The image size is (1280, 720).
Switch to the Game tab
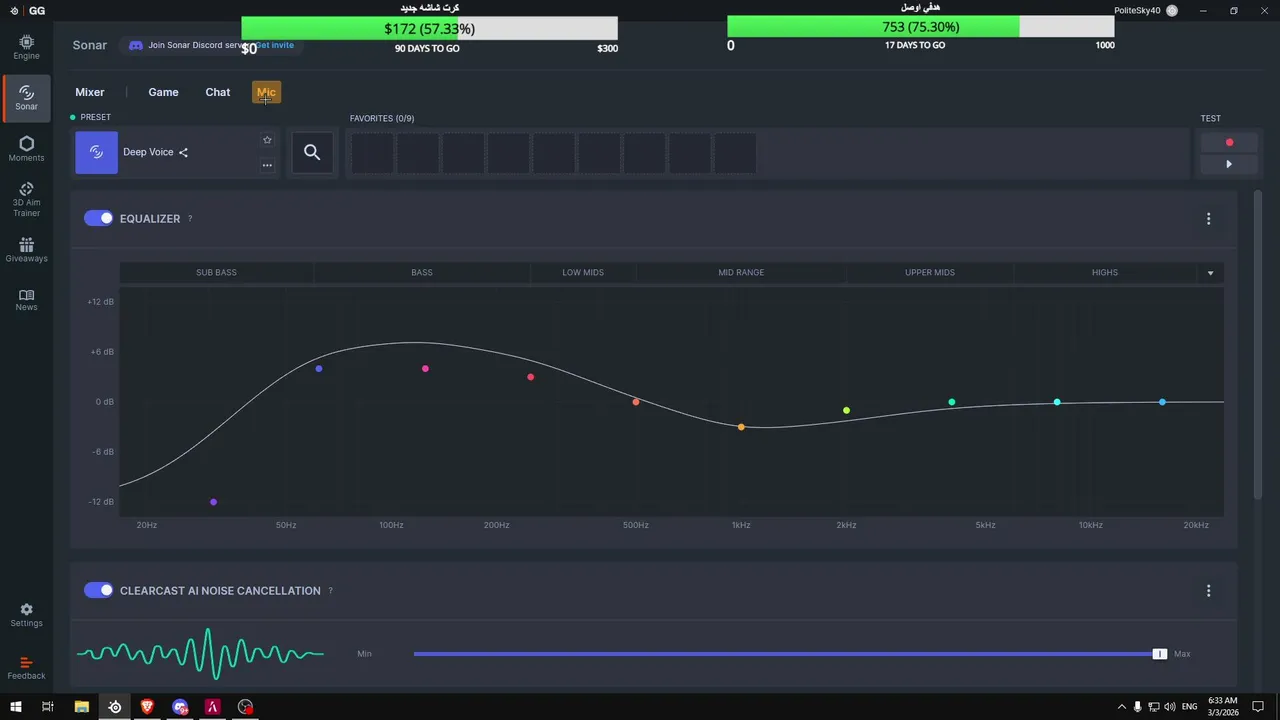(x=163, y=92)
